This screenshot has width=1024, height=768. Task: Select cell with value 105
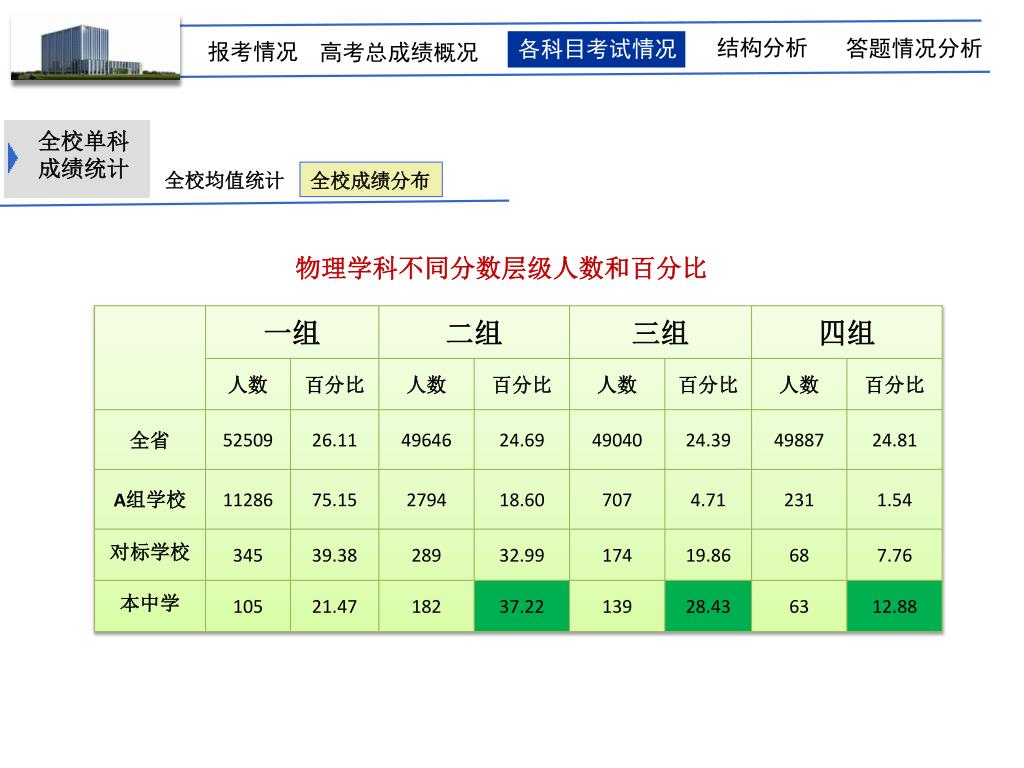(248, 606)
